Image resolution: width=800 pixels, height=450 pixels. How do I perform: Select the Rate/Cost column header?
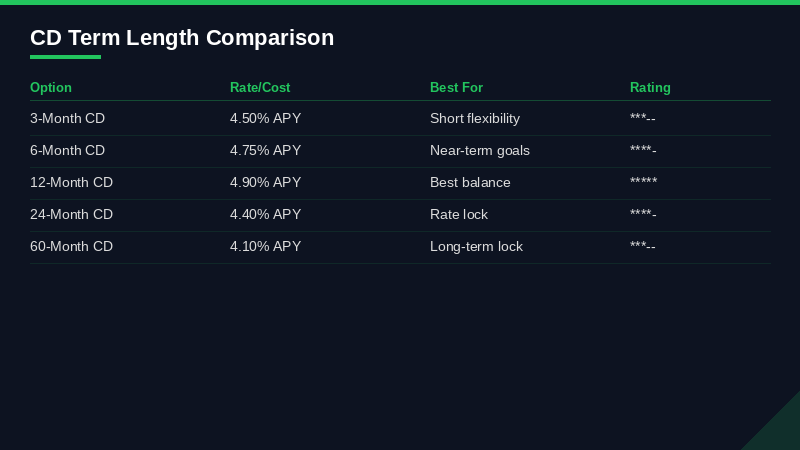[x=260, y=88]
